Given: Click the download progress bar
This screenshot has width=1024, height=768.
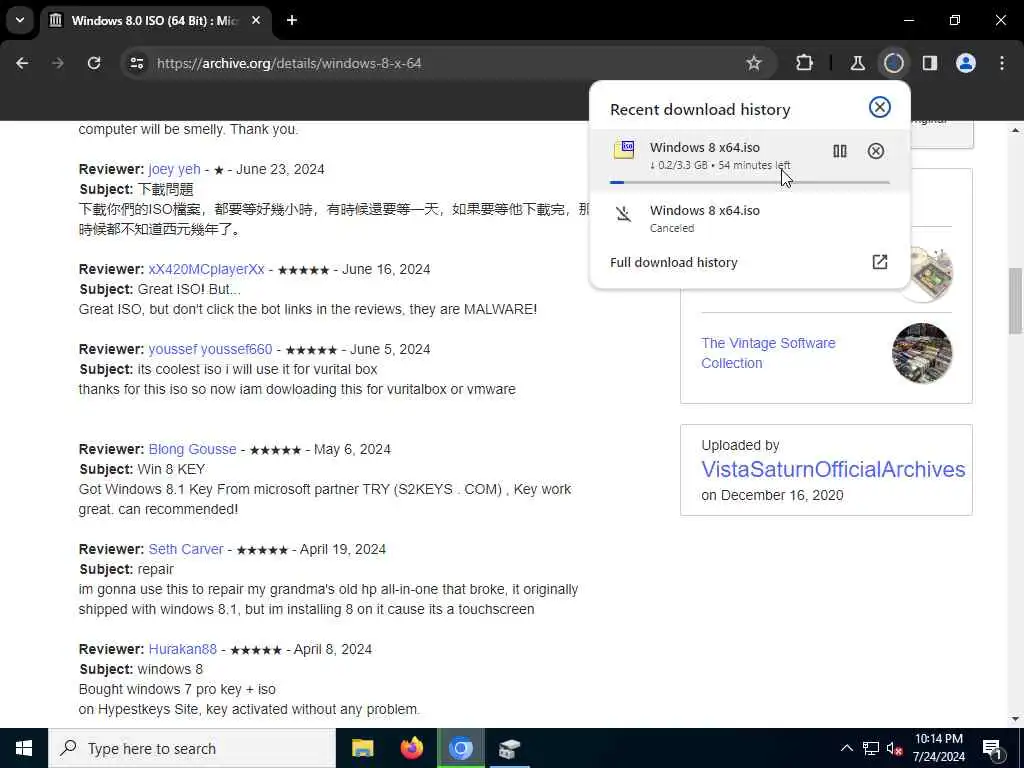Looking at the screenshot, I should point(750,182).
